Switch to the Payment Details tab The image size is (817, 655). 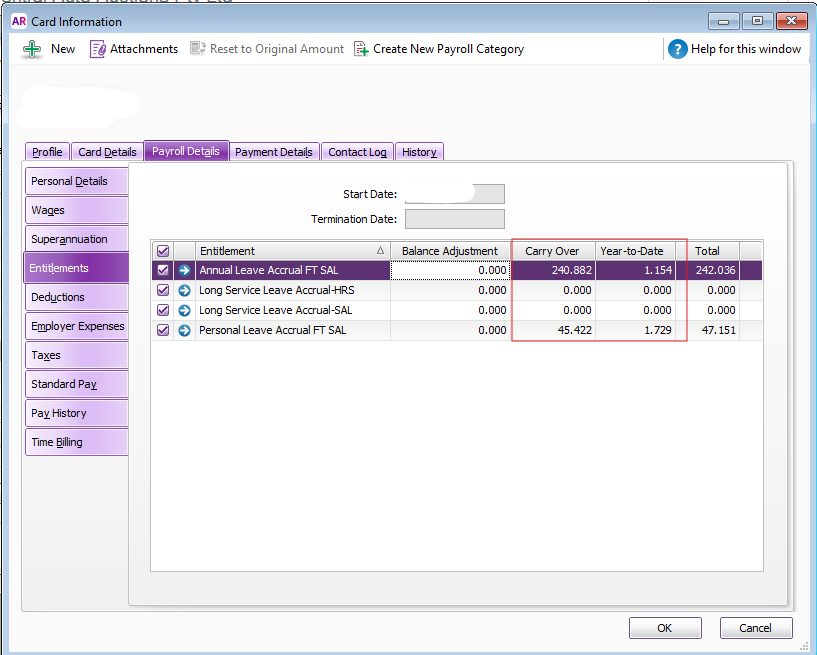[x=274, y=152]
